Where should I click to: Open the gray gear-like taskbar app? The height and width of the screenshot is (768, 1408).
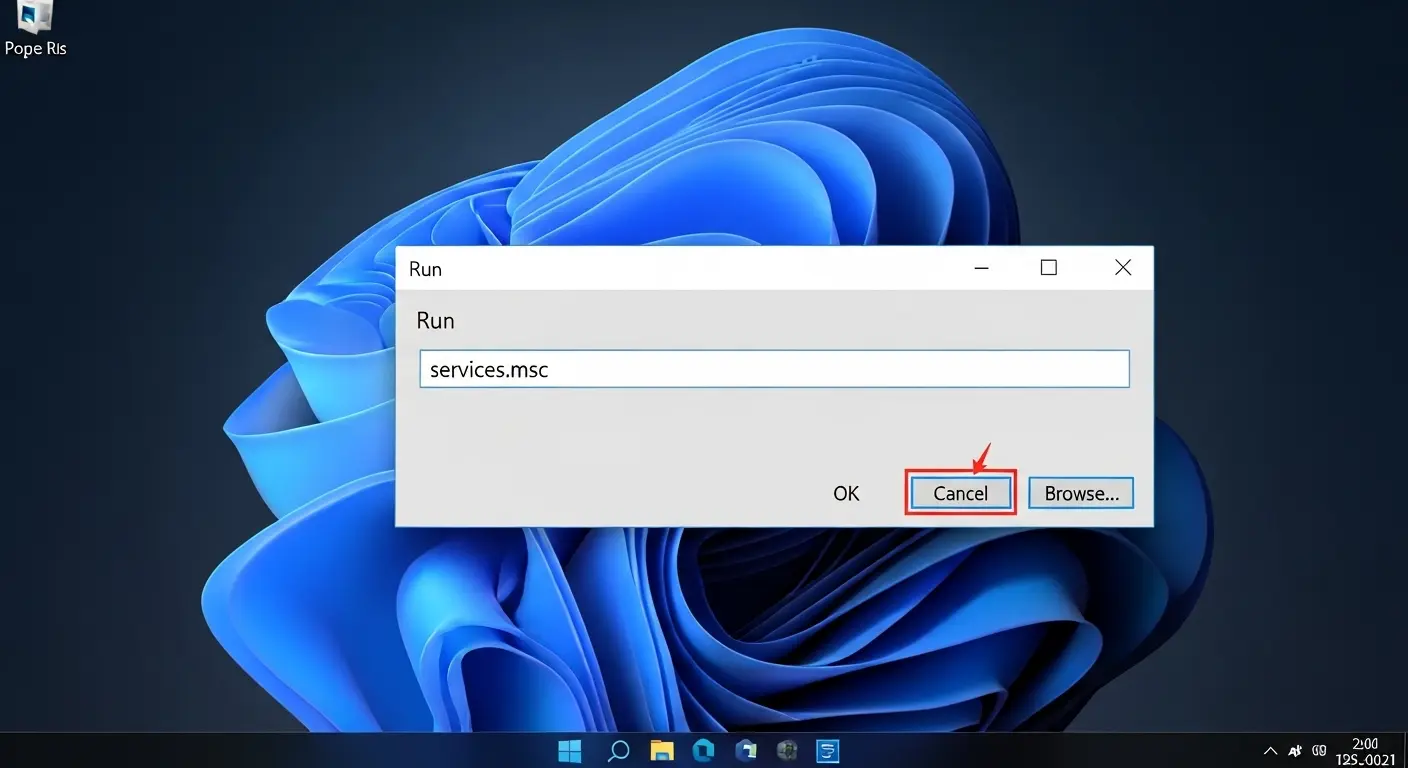(787, 750)
